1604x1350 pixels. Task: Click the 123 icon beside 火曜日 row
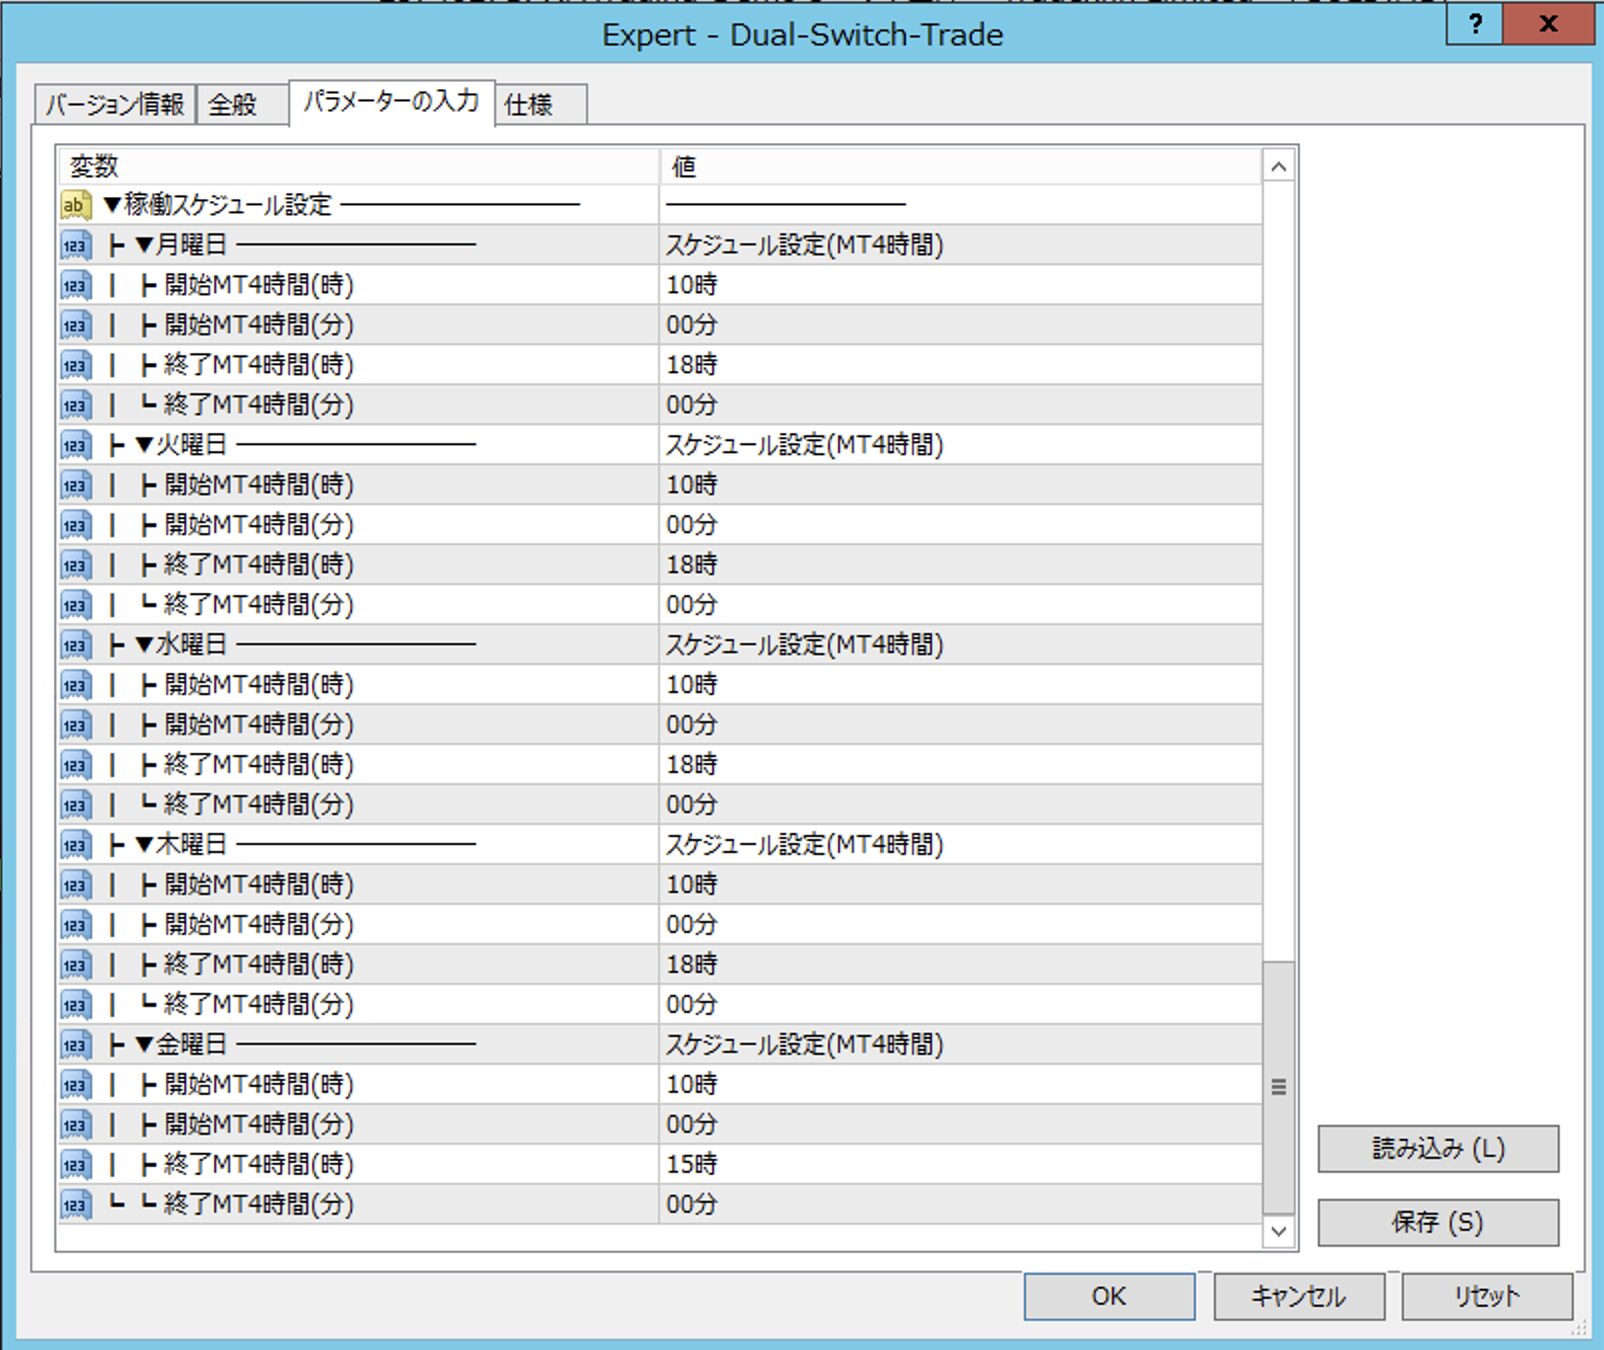pos(75,445)
